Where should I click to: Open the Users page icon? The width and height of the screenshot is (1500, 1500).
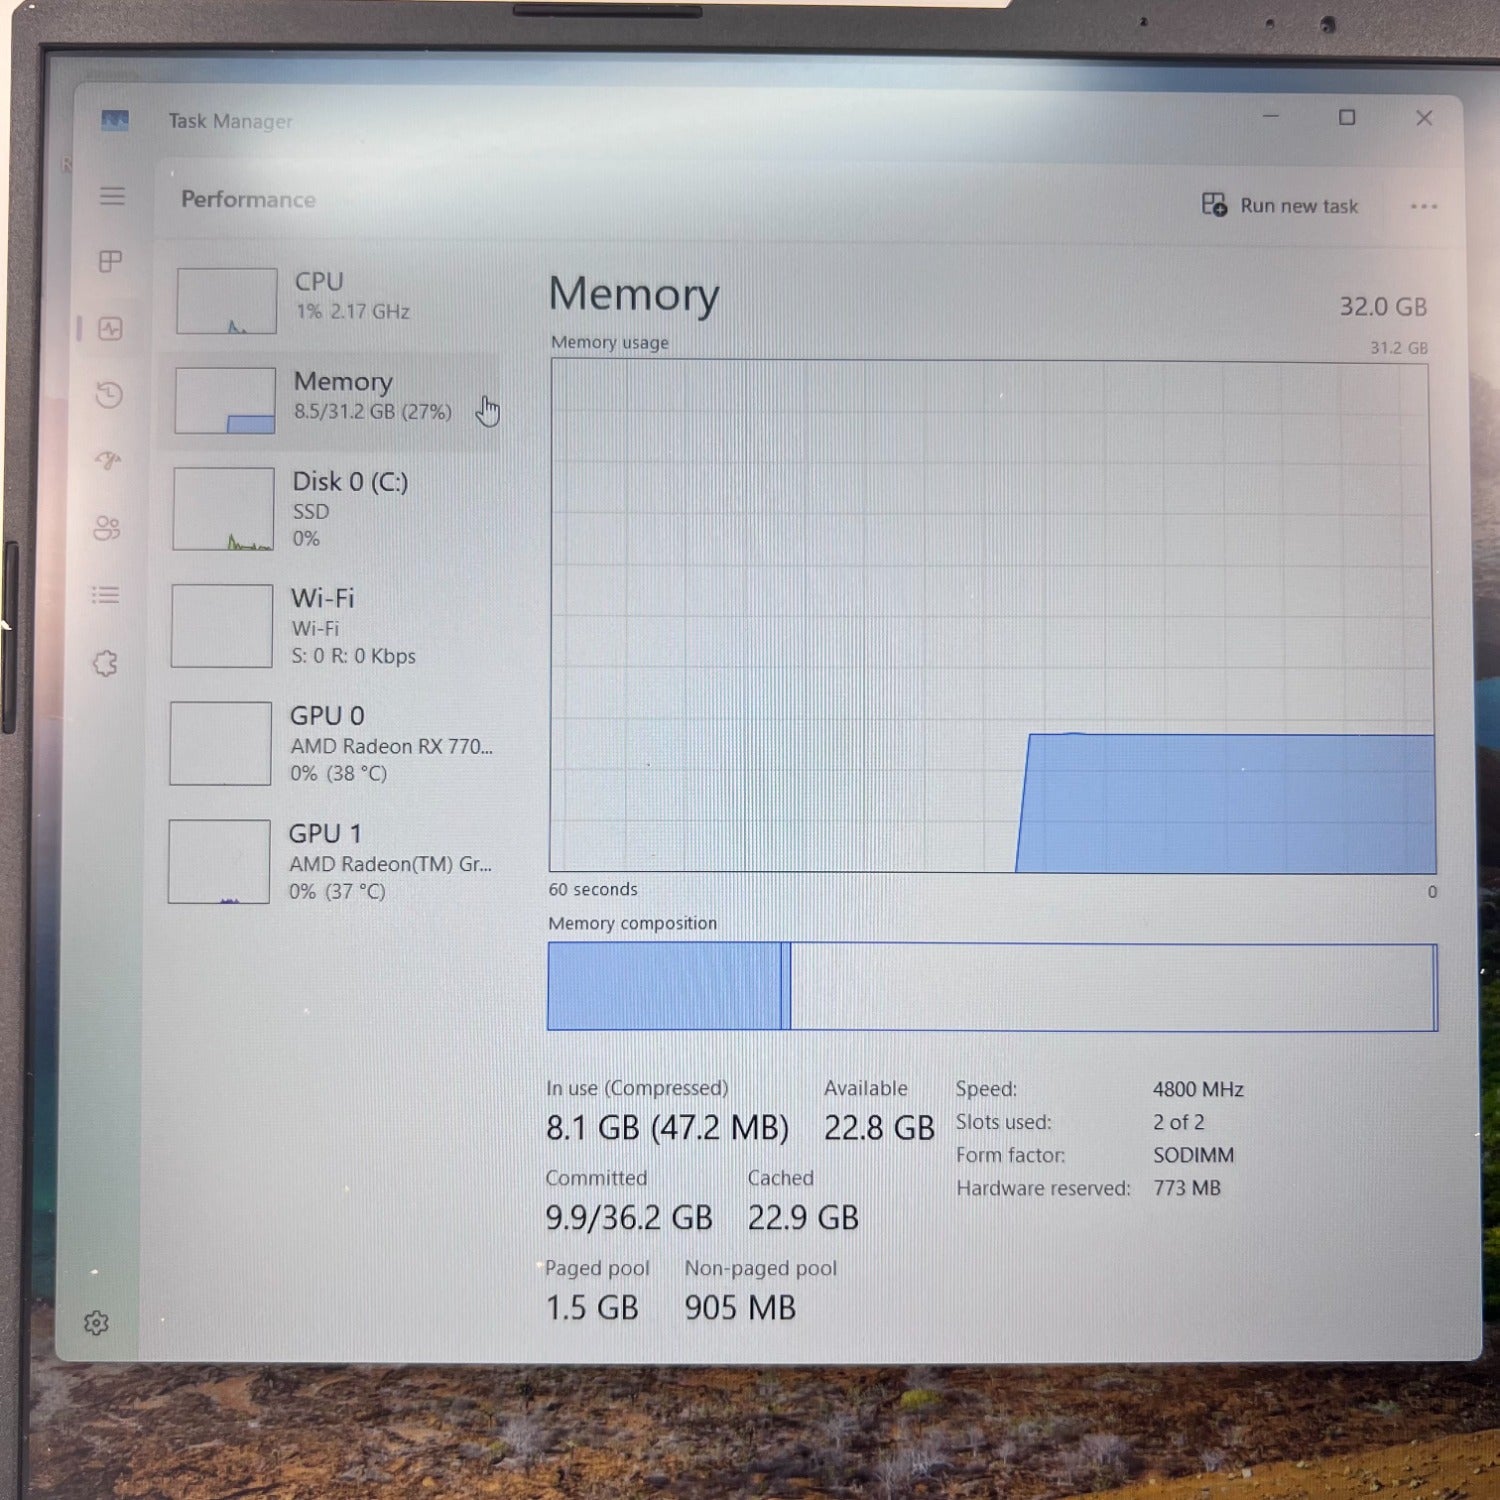107,528
